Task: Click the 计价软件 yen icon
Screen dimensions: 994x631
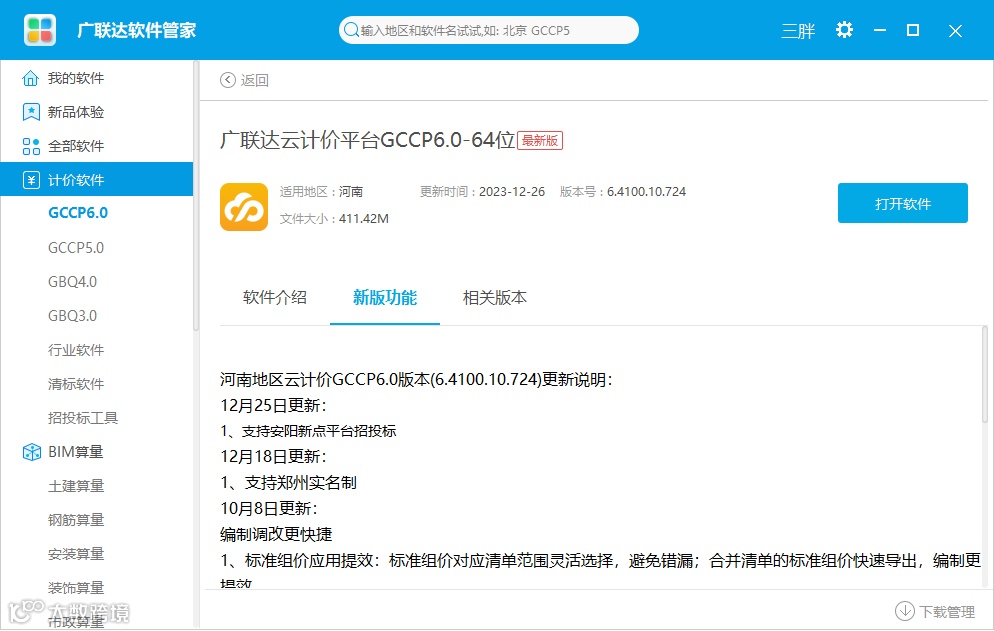Action: click(31, 180)
